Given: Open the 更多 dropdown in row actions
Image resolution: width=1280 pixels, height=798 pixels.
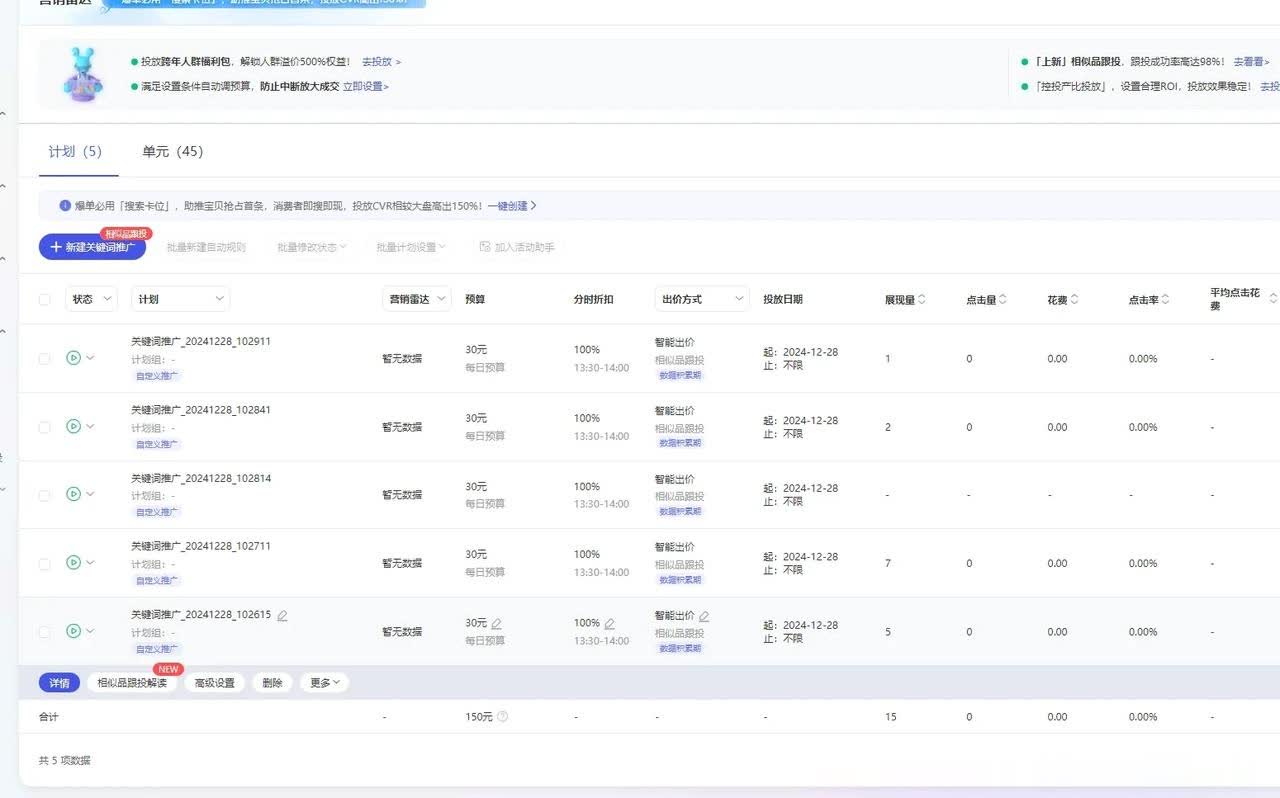Looking at the screenshot, I should [x=325, y=683].
